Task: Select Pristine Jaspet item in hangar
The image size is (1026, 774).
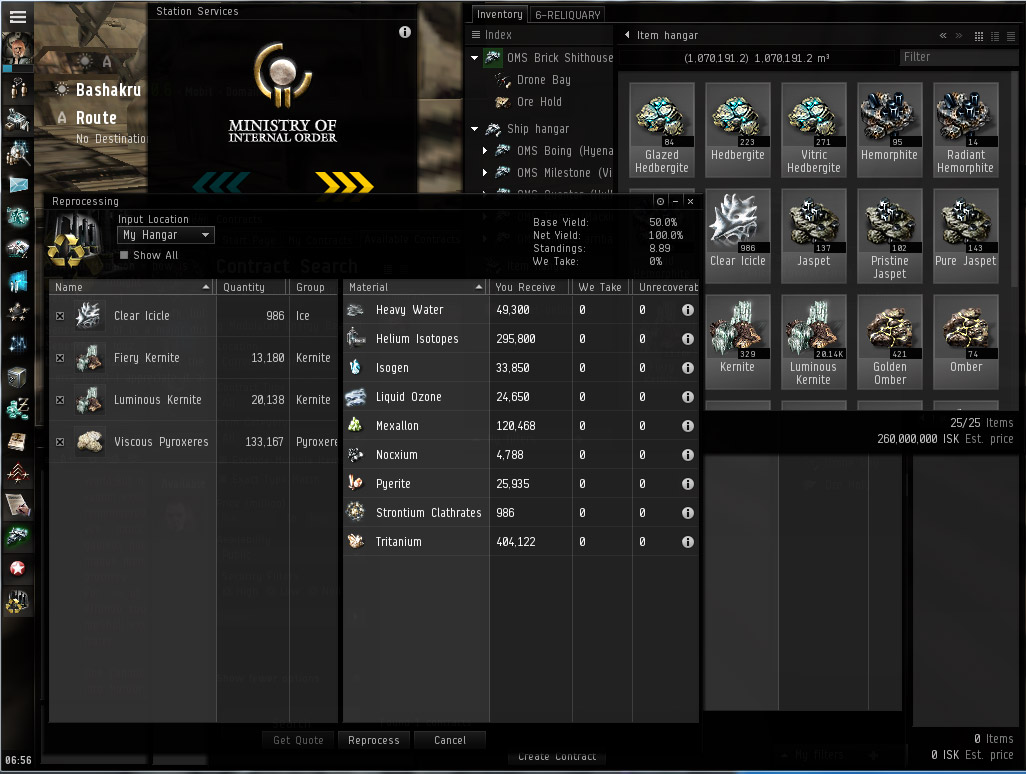Action: pos(889,236)
